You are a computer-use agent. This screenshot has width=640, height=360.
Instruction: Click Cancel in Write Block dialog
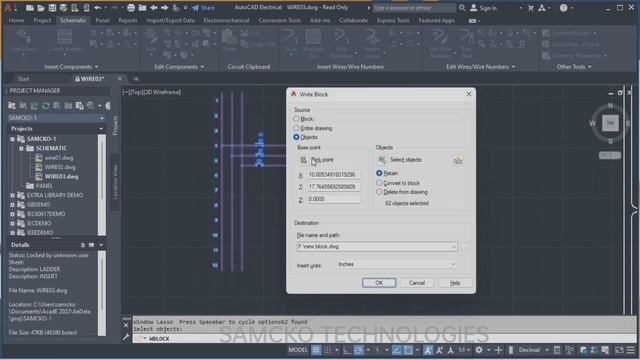(x=417, y=283)
